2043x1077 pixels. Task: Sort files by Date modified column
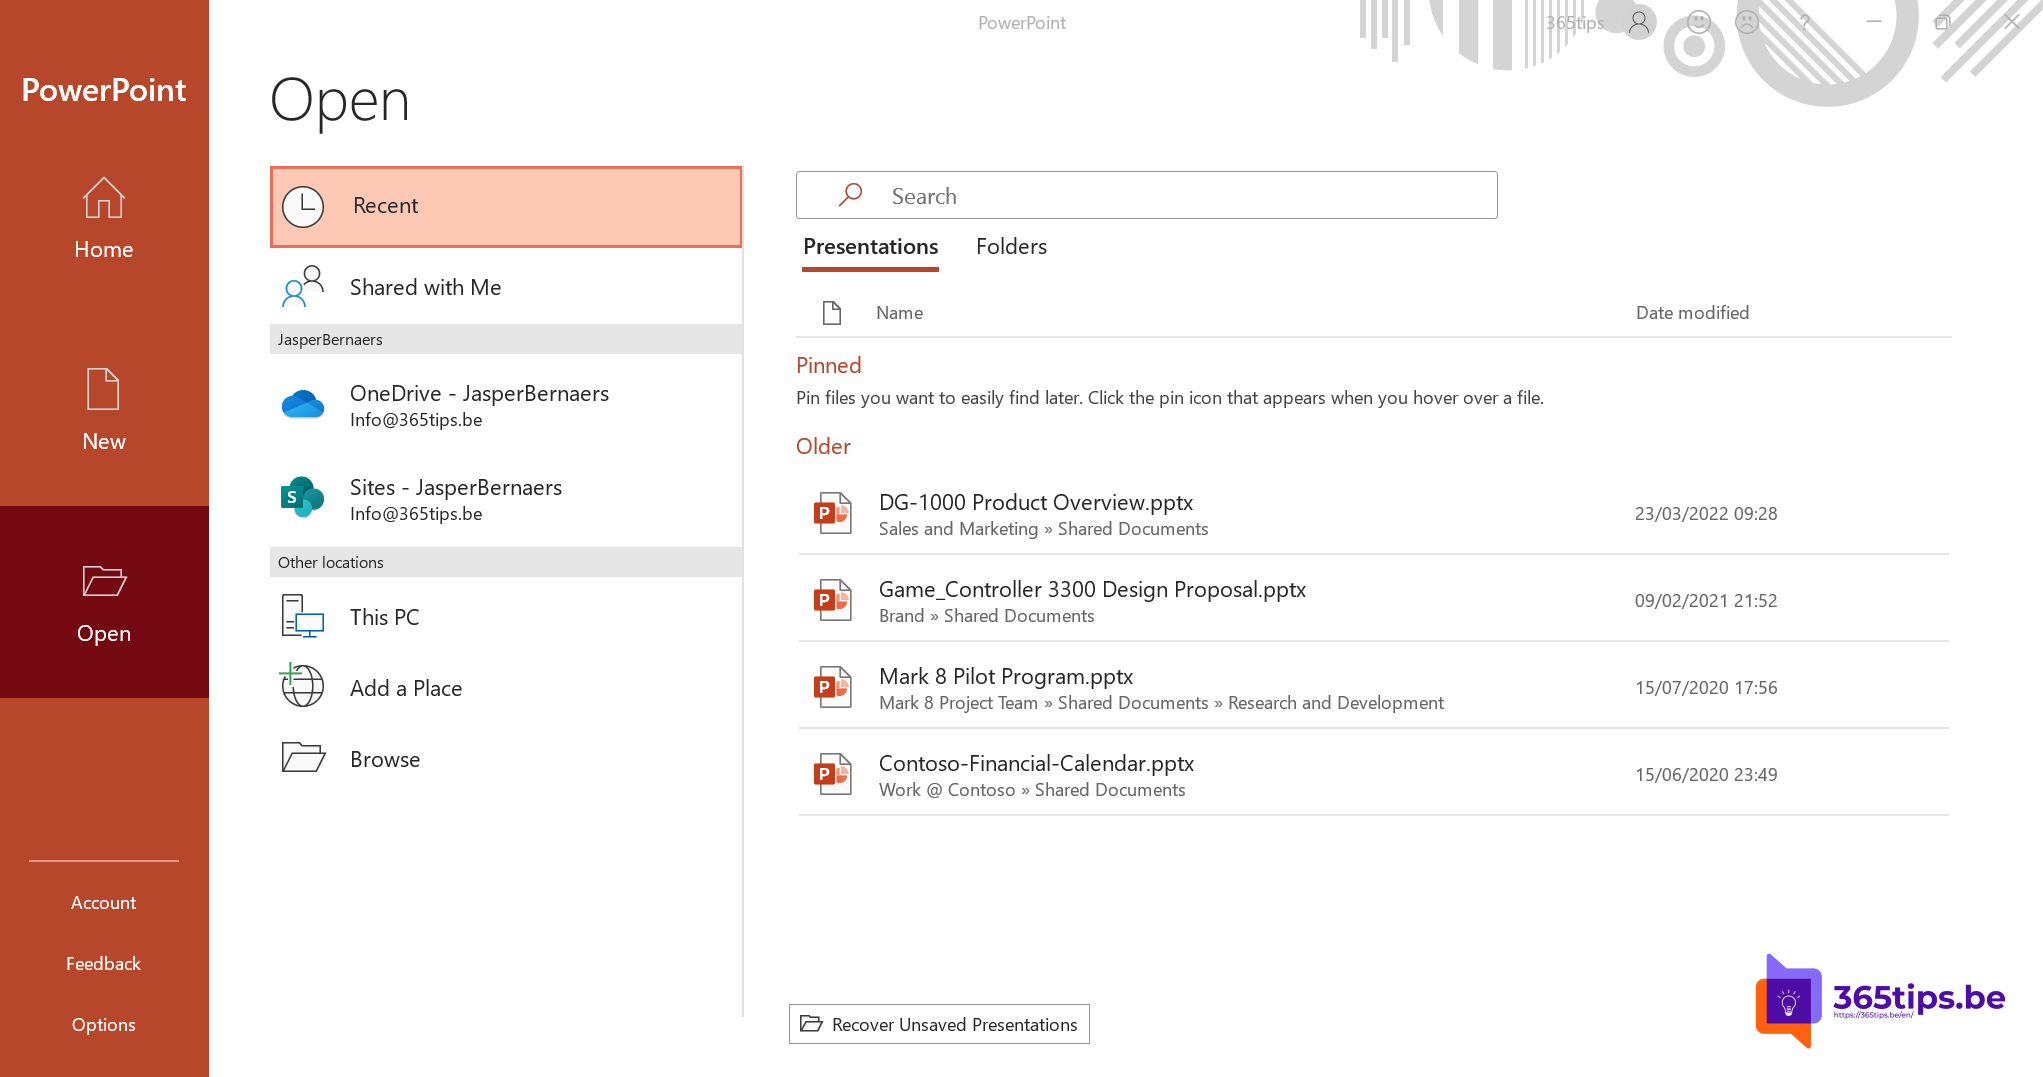(x=1692, y=313)
